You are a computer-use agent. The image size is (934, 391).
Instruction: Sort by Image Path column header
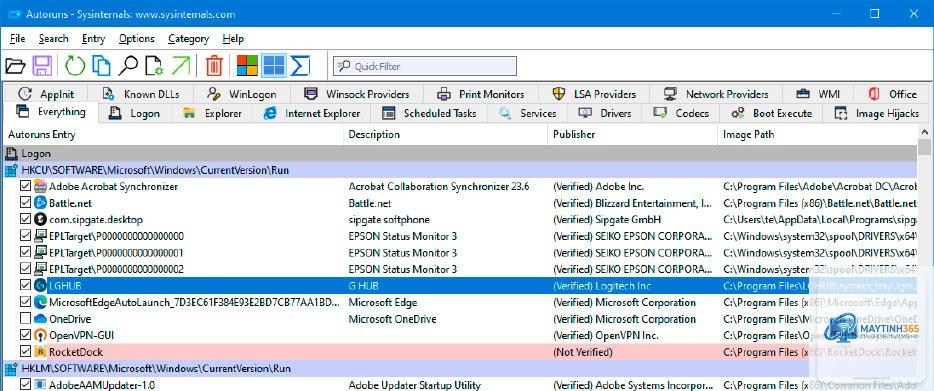817,135
